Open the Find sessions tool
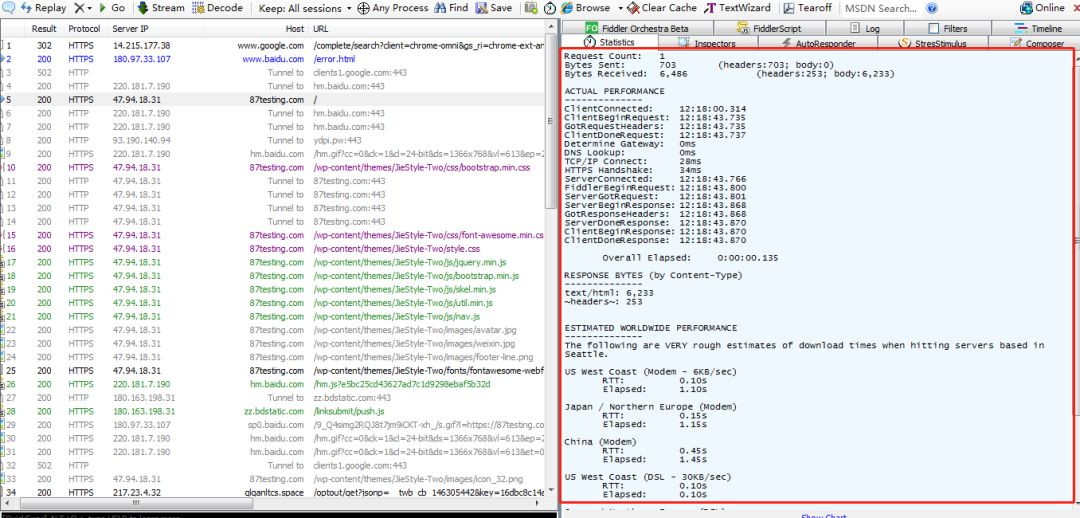This screenshot has height=518, width=1080. coord(452,8)
